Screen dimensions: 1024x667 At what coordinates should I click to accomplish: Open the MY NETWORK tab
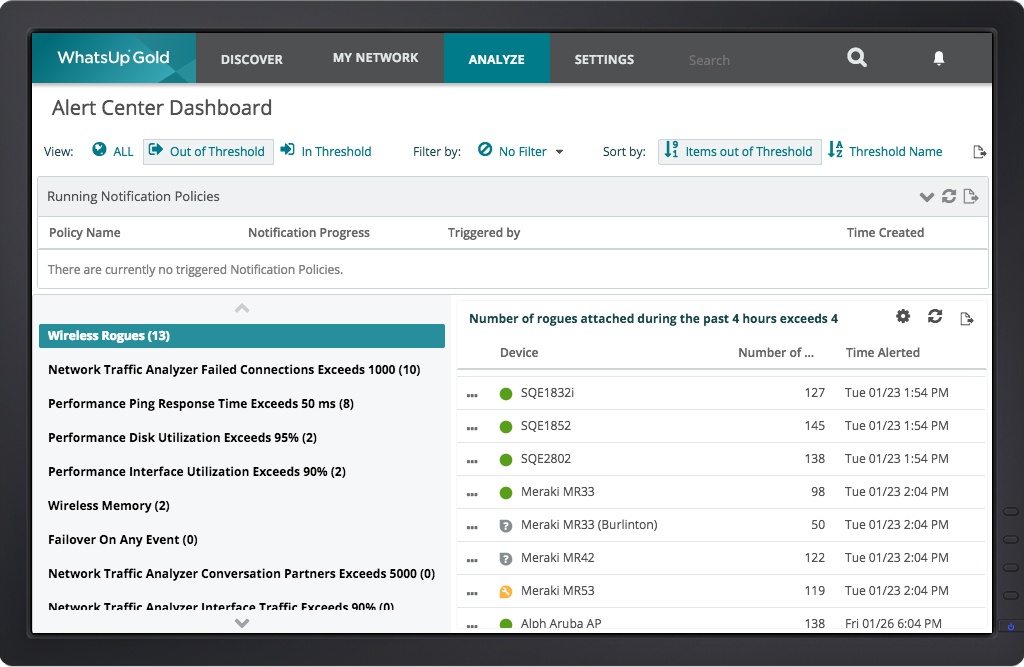point(376,57)
